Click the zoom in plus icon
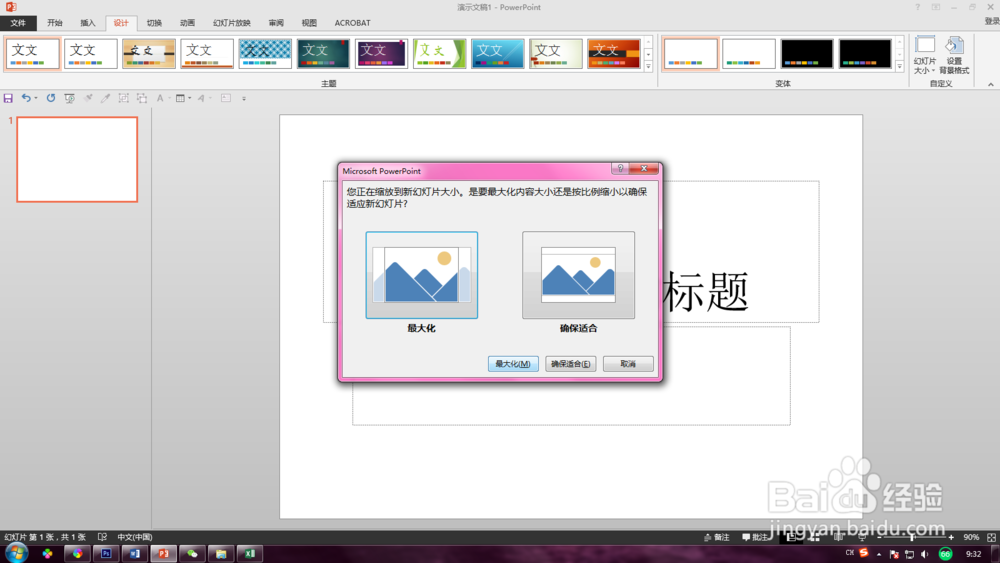Screen dimensions: 1000x563 click(951, 537)
